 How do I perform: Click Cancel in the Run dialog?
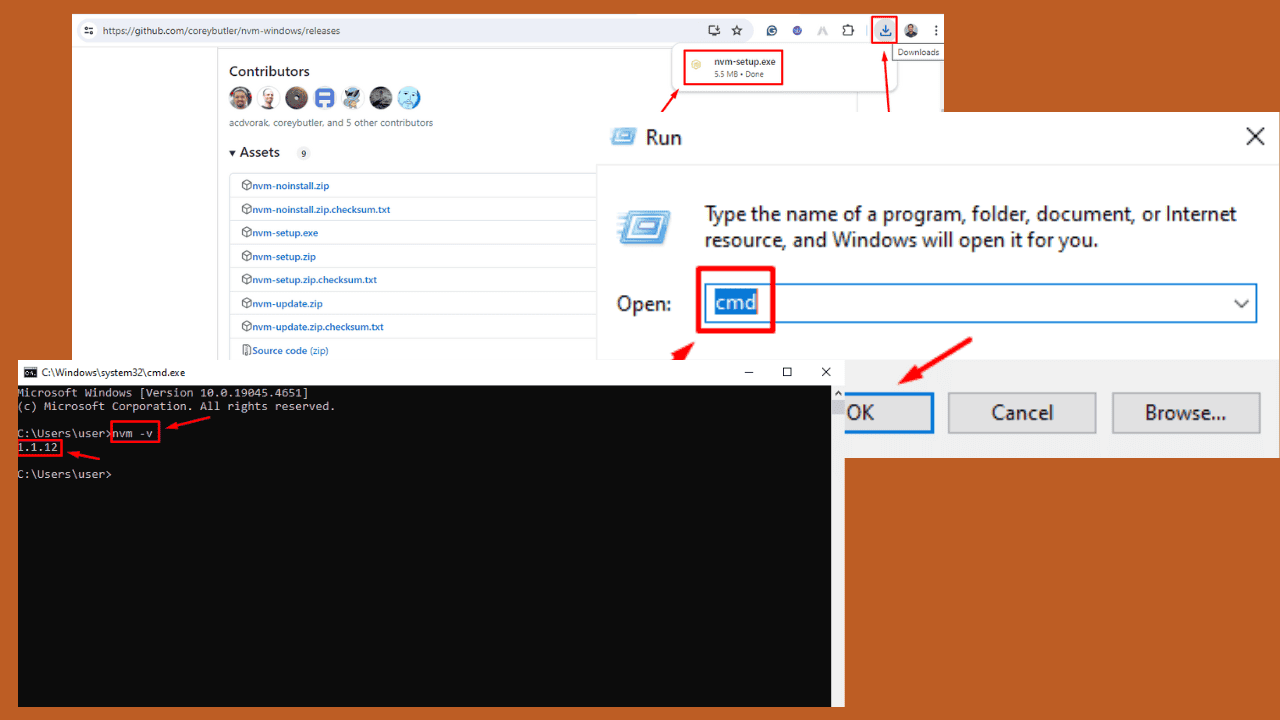click(1022, 412)
